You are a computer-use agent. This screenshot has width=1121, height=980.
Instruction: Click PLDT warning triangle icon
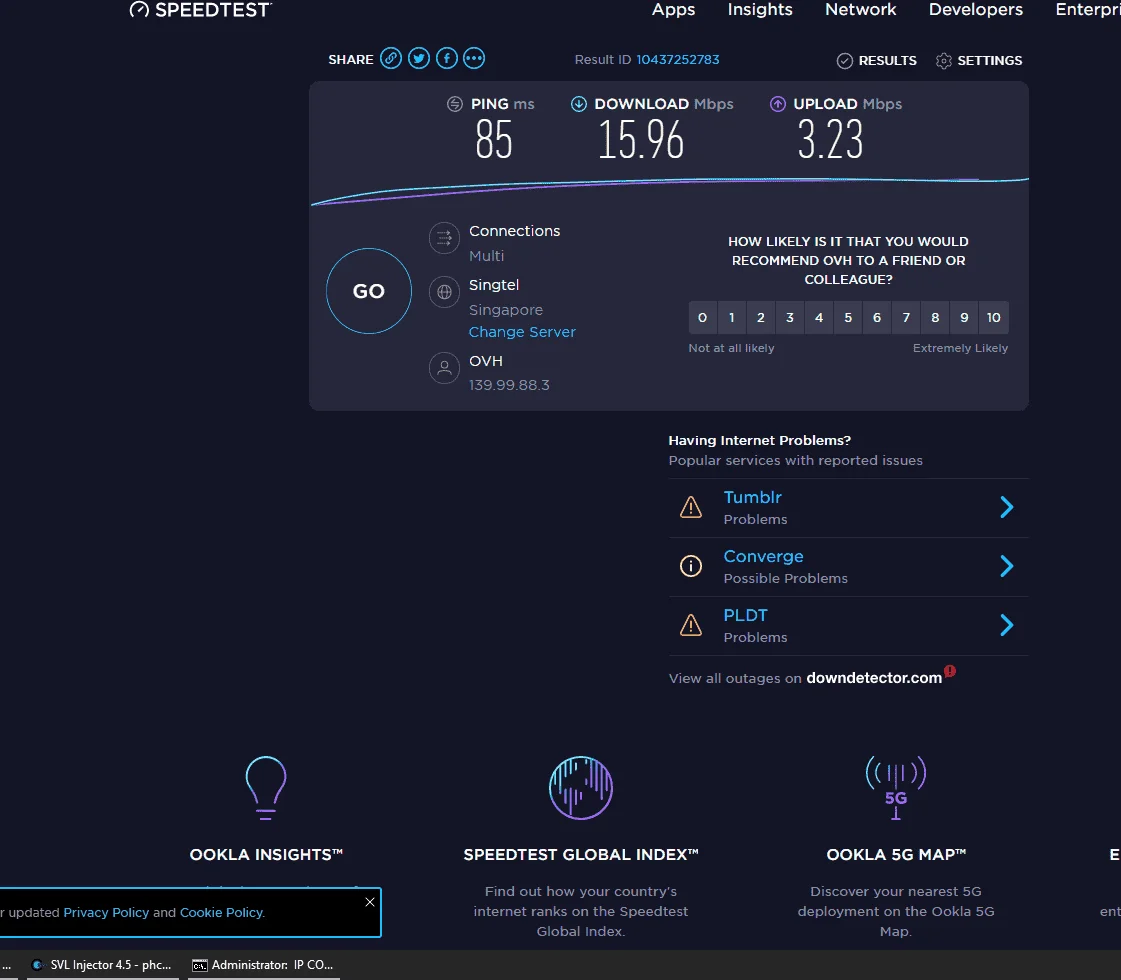click(x=691, y=625)
